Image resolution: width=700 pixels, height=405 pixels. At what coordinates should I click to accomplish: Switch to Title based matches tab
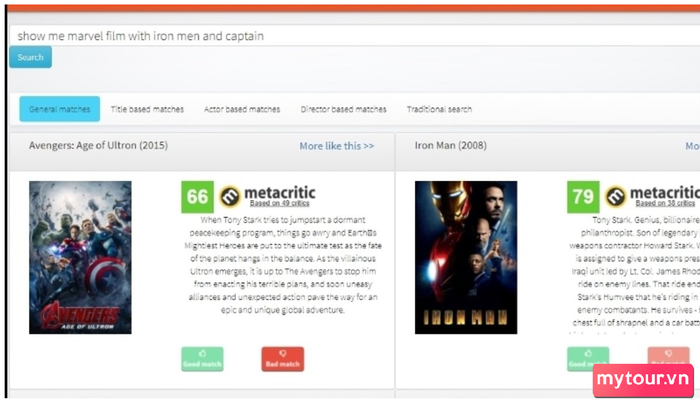pos(147,109)
